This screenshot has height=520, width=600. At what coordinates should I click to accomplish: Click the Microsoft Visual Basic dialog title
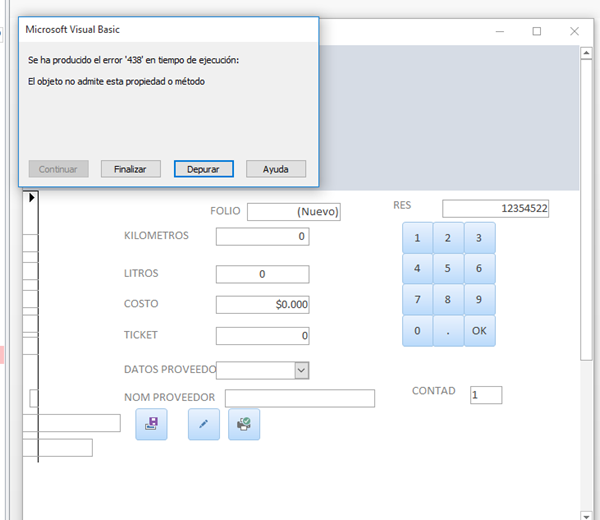point(72,29)
